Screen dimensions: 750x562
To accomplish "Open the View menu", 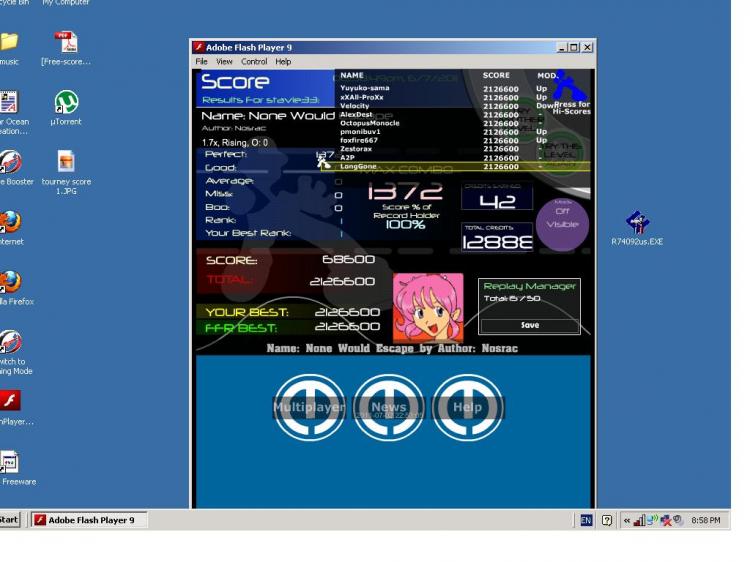I will (x=224, y=62).
